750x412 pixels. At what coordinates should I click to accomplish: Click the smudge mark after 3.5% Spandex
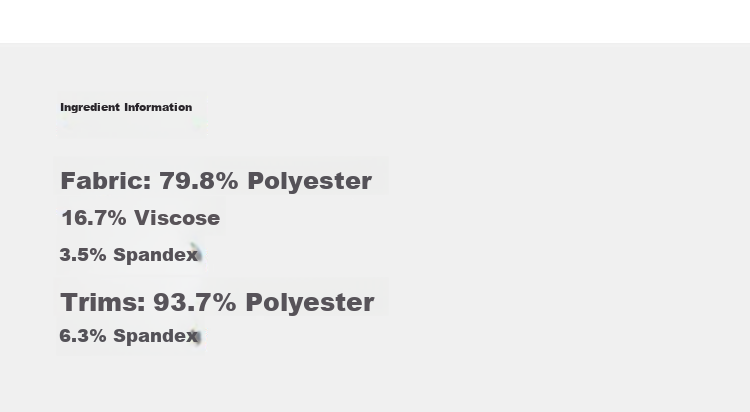click(x=197, y=252)
